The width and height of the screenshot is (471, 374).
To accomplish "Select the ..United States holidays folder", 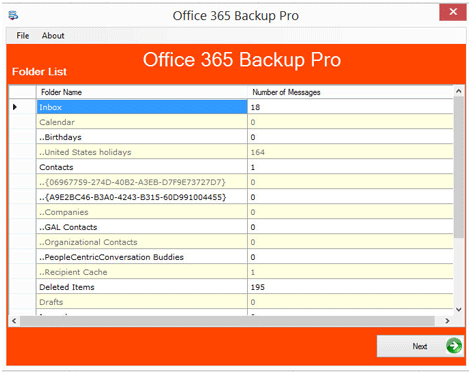I will tap(142, 152).
